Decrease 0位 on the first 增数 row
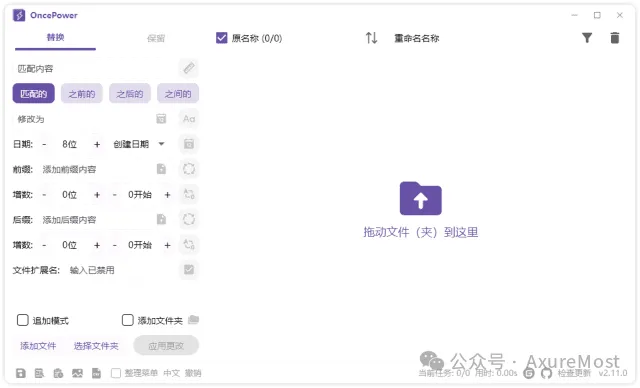This screenshot has width=640, height=388. coord(44,195)
